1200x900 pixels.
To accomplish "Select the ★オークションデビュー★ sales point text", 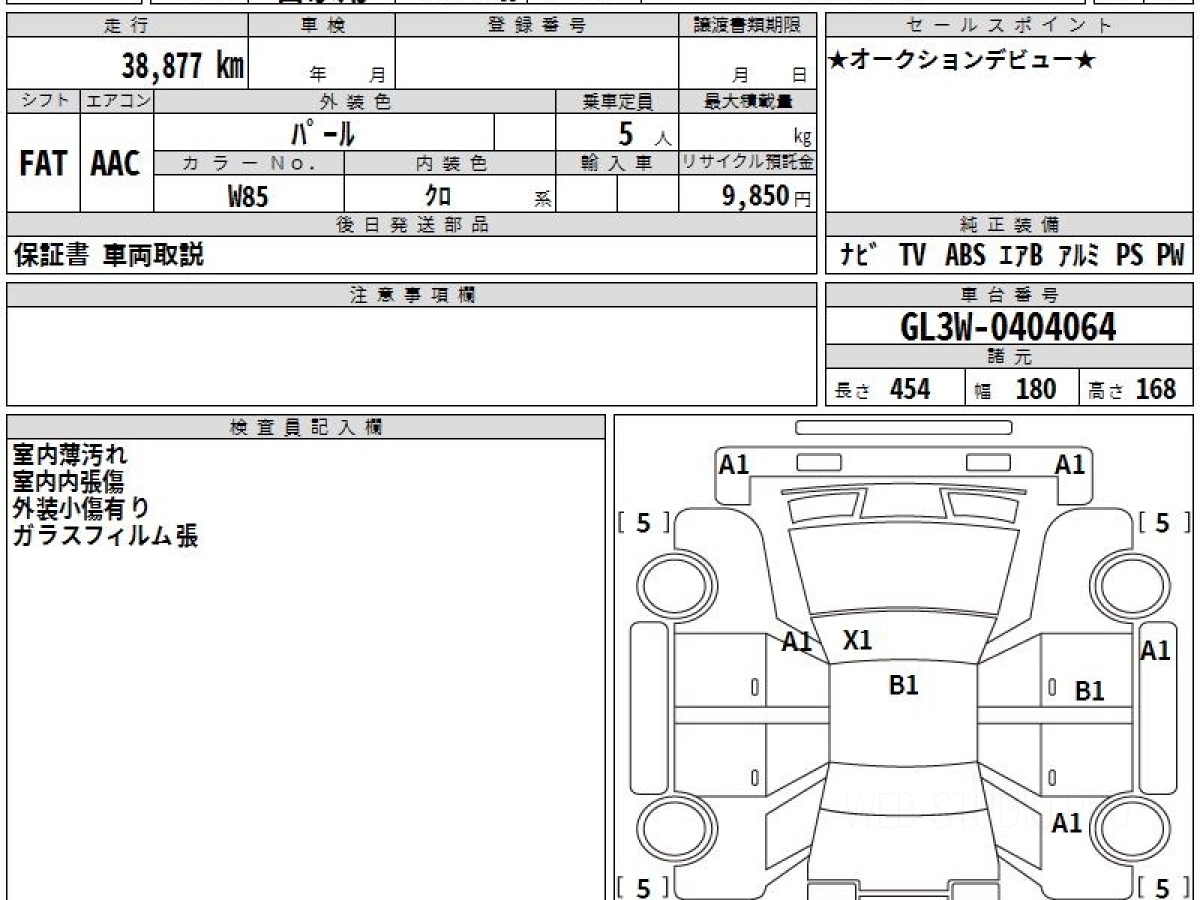I will coord(962,60).
